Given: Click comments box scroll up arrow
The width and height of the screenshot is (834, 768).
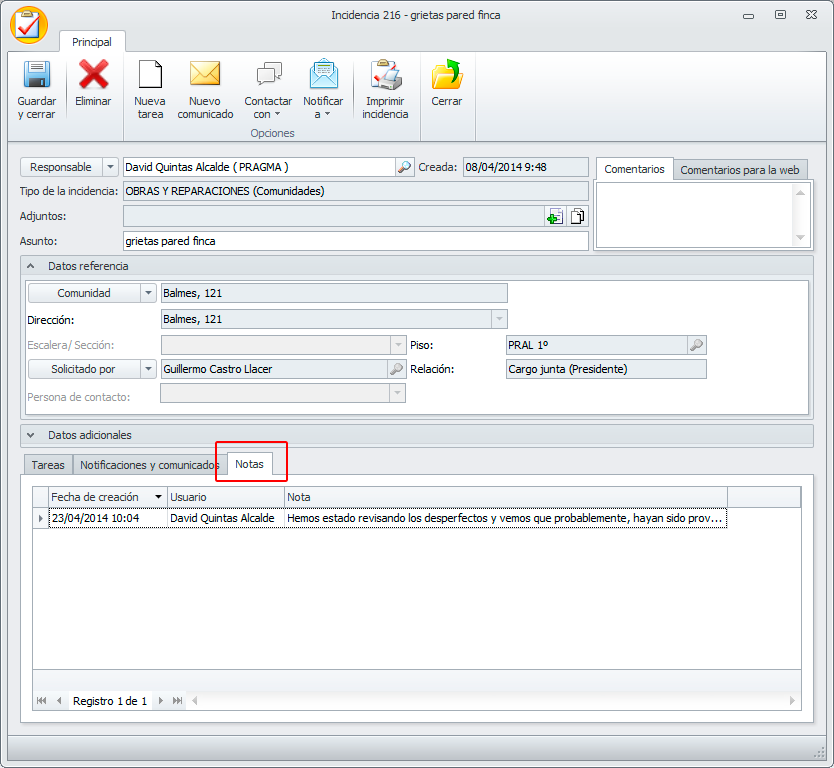Looking at the screenshot, I should pos(800,193).
